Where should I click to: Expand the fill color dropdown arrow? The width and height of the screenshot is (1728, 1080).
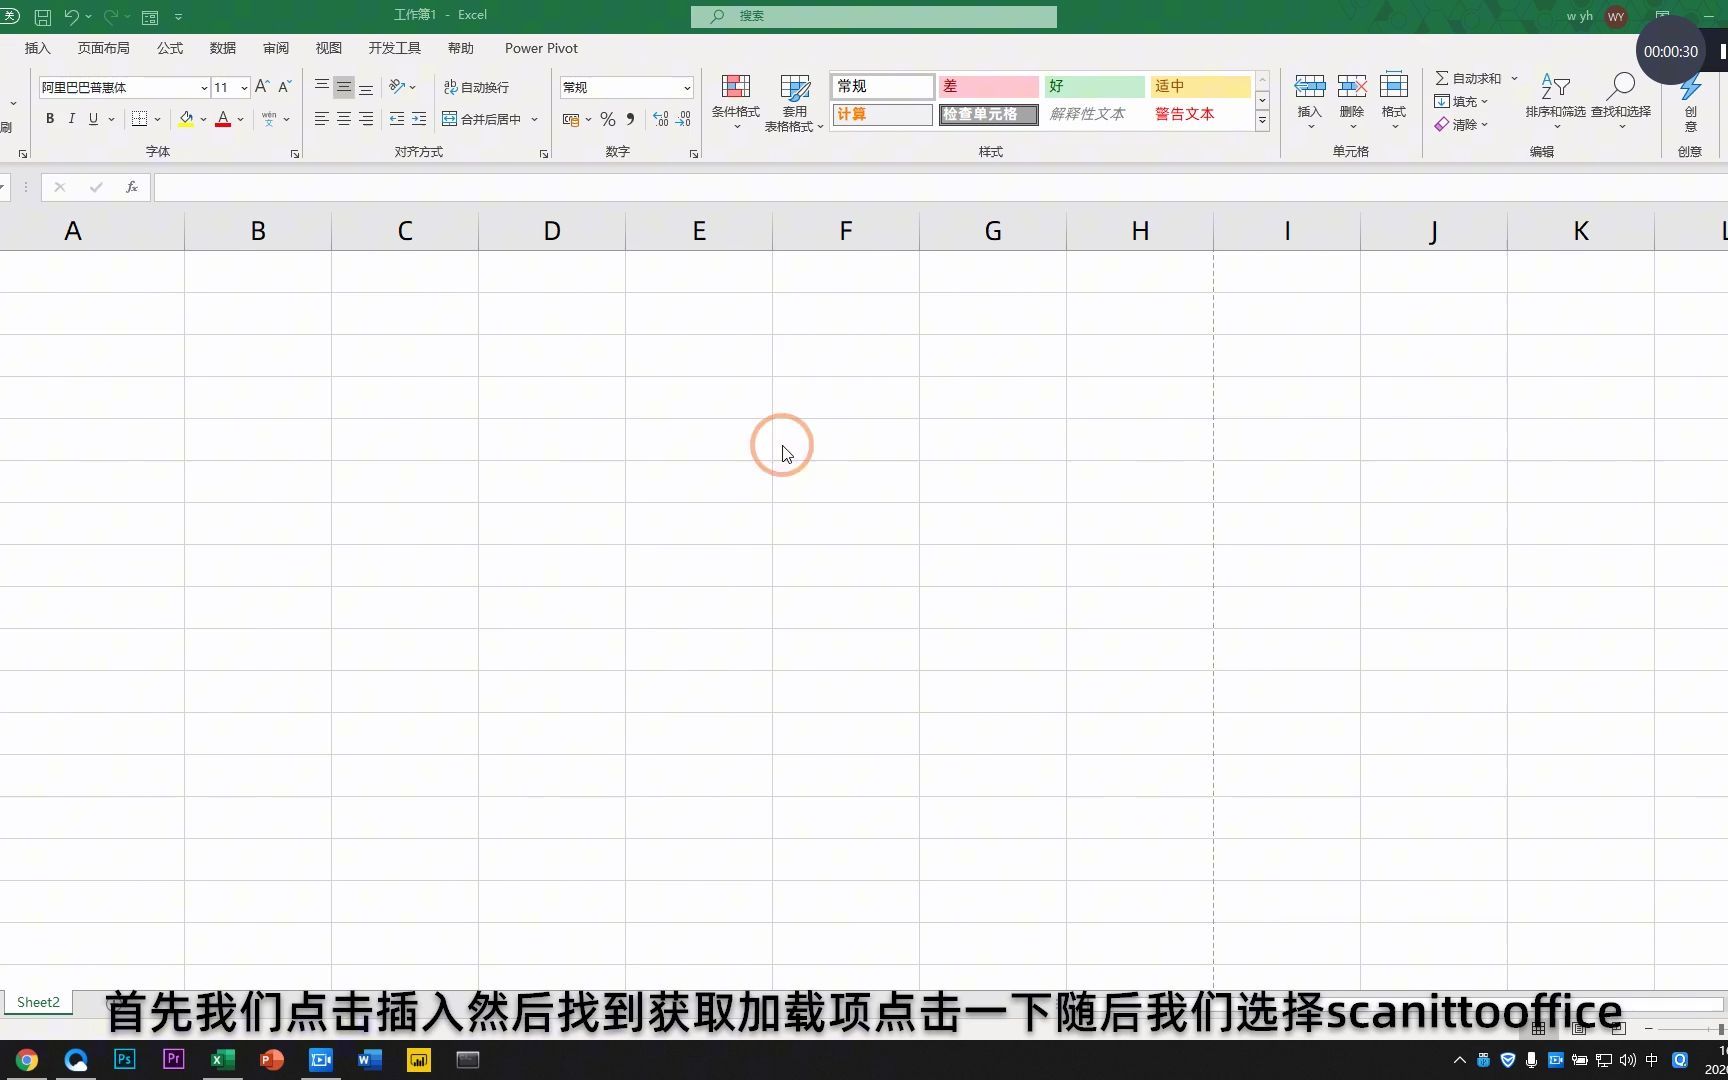click(x=202, y=119)
